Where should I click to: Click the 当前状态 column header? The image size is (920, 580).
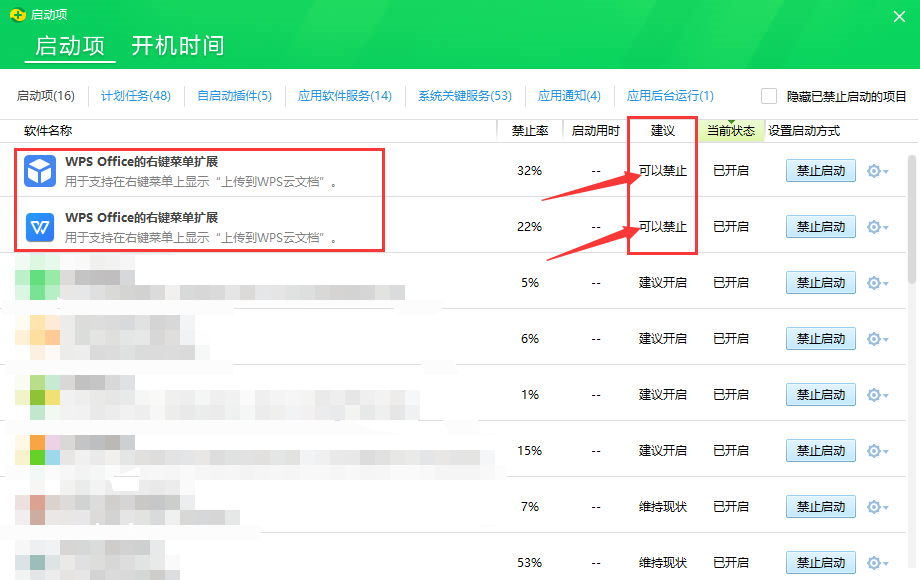click(x=731, y=131)
